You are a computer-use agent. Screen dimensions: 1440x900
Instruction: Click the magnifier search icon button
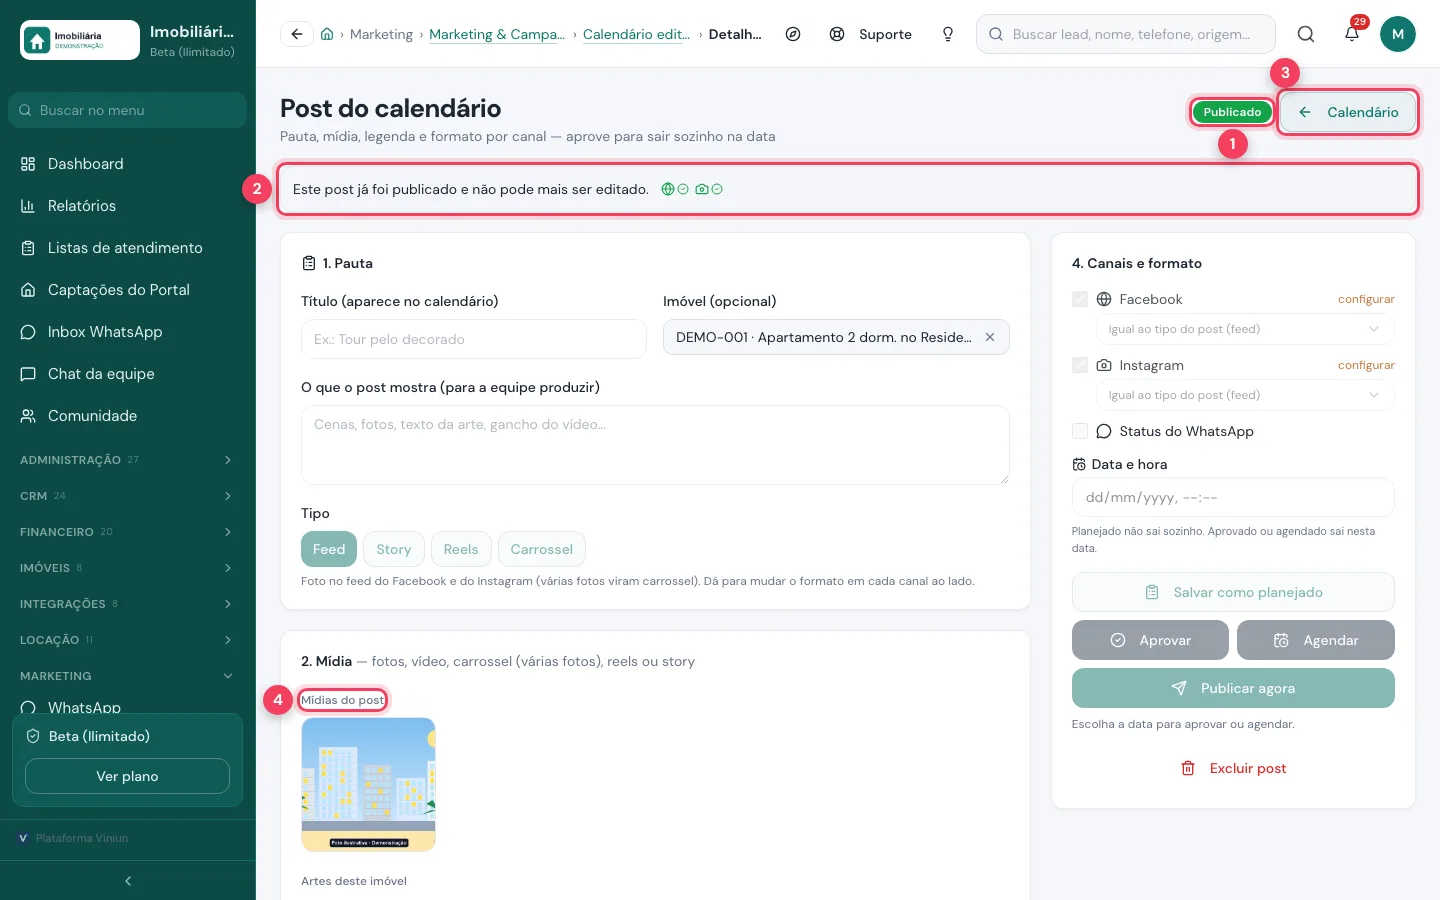[x=1306, y=34]
